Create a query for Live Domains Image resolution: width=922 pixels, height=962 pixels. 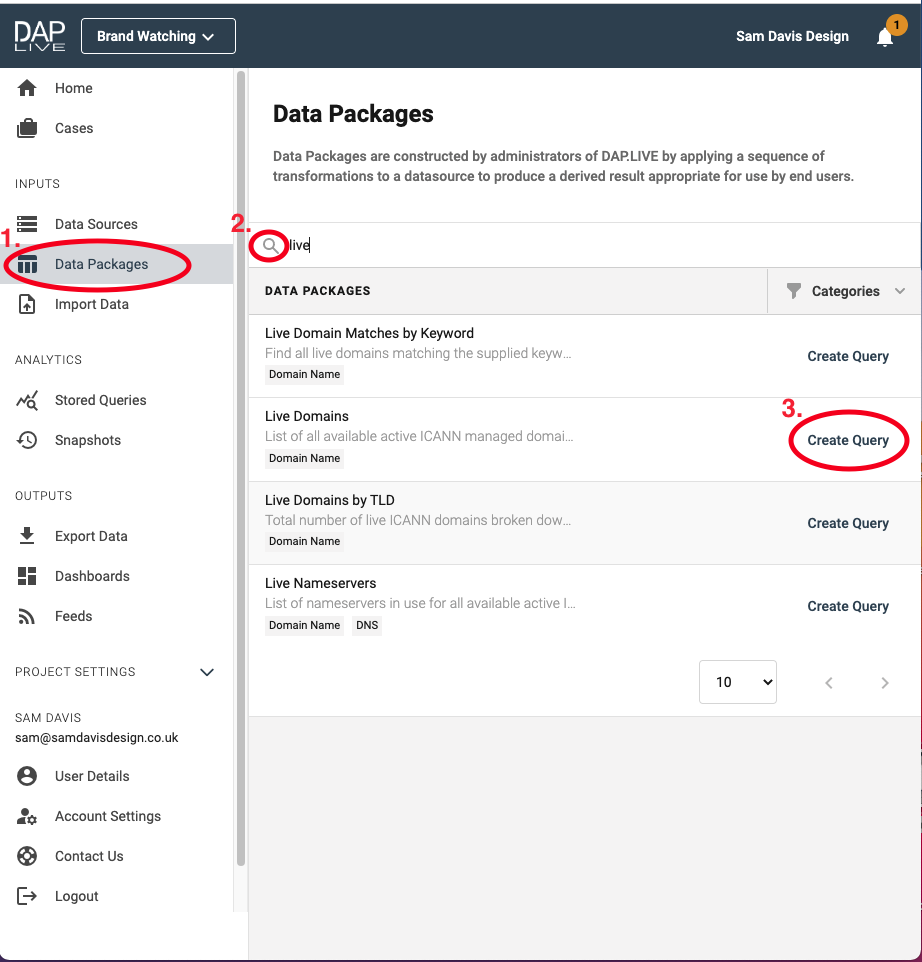[848, 440]
